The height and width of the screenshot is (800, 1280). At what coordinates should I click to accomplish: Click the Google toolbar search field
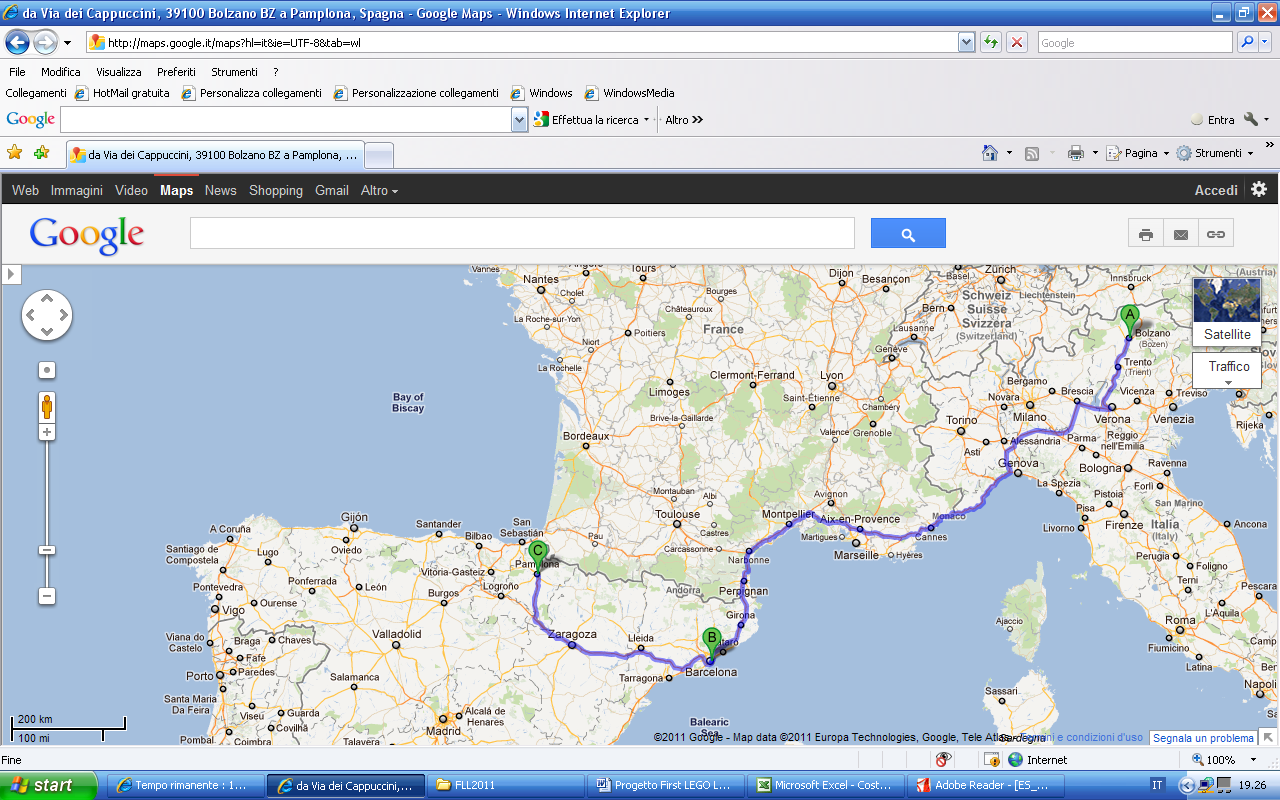[x=286, y=120]
